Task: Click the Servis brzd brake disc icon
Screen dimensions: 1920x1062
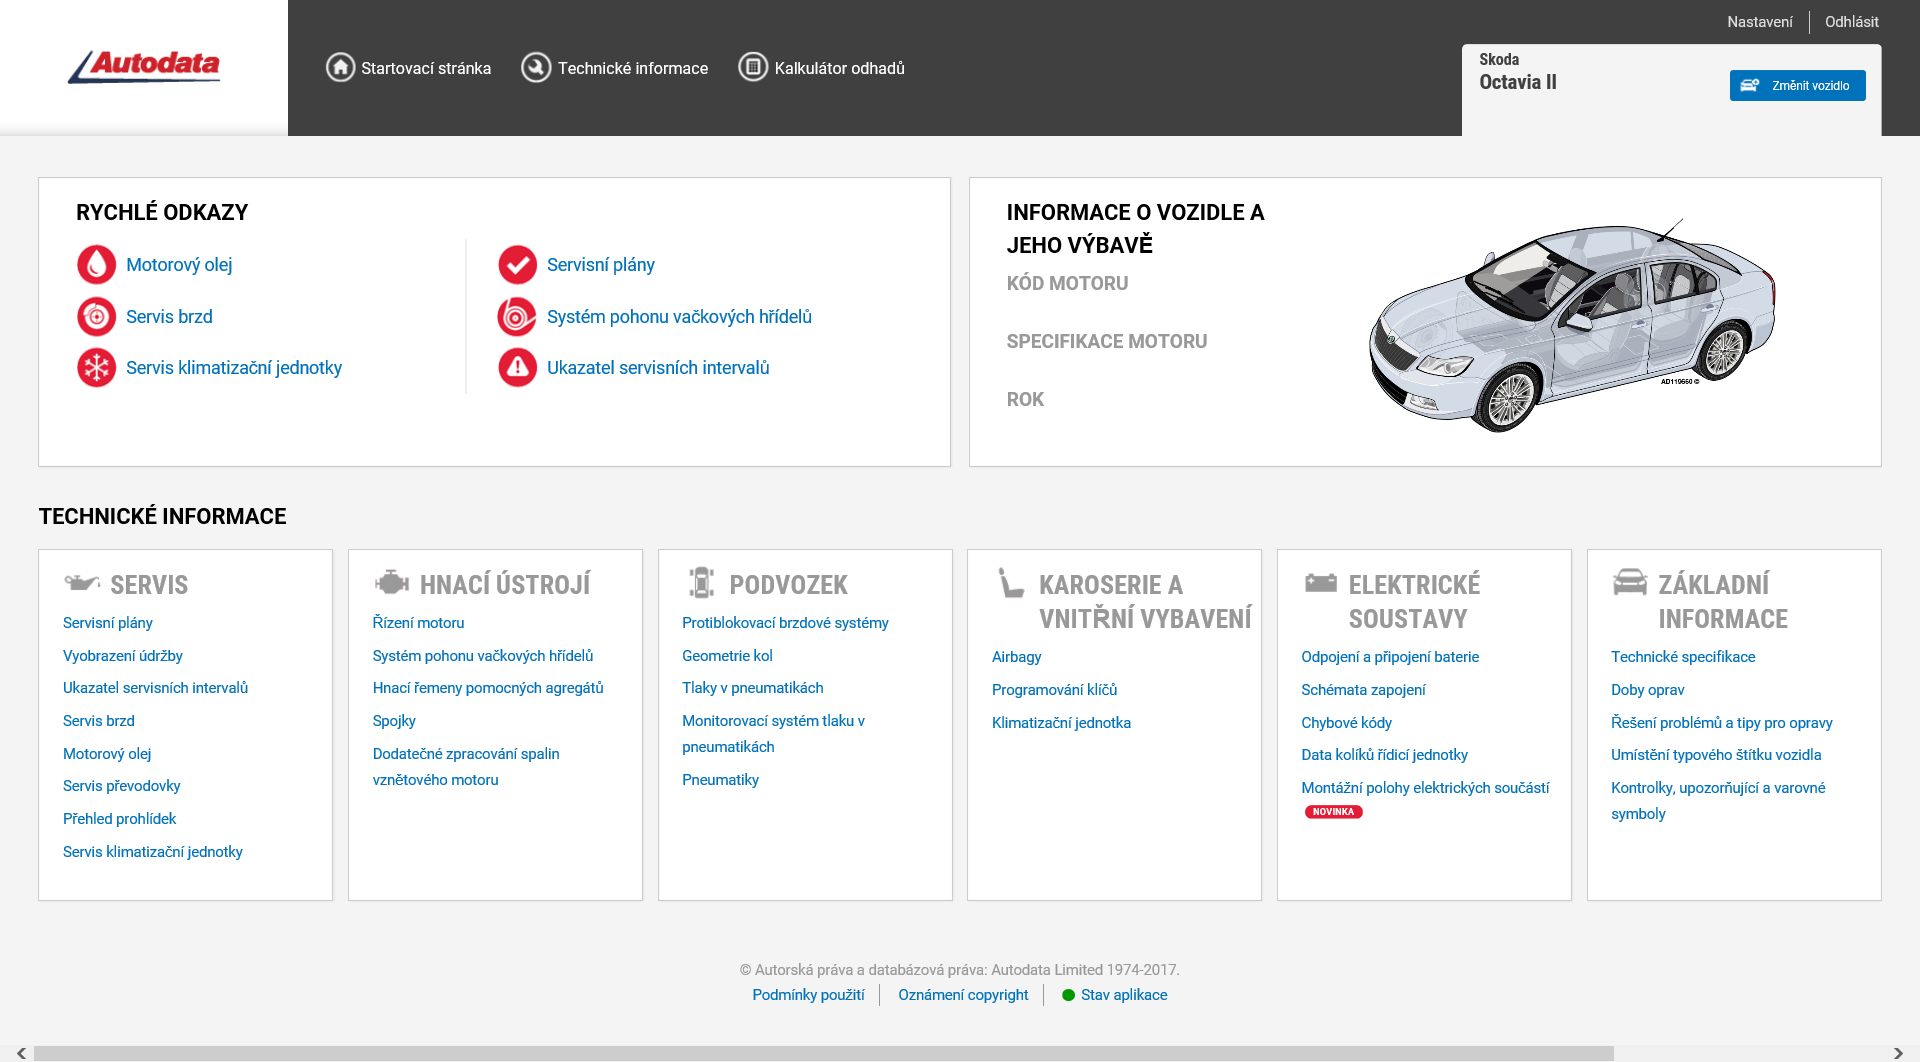Action: click(96, 317)
